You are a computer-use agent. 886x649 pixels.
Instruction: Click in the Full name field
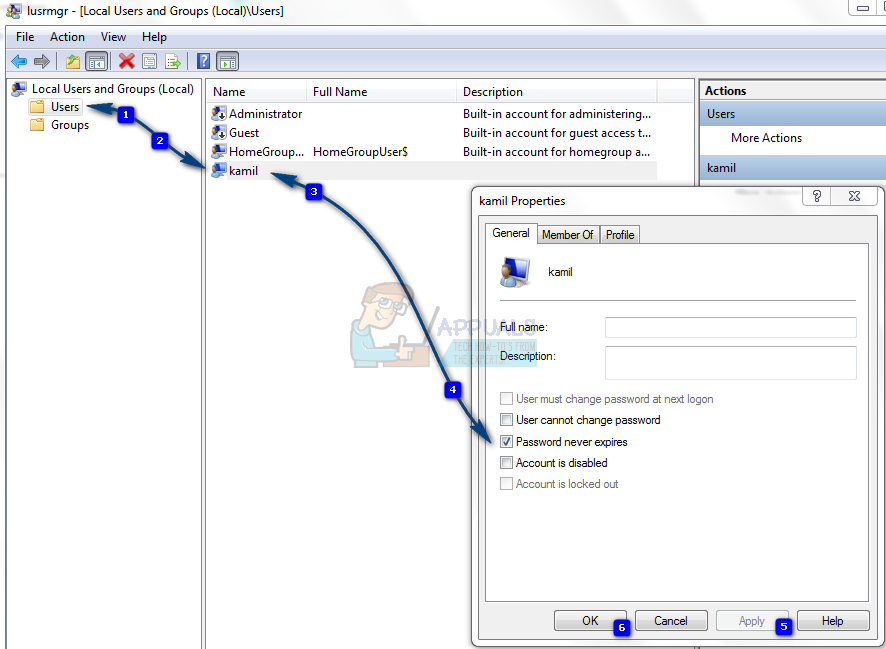pyautogui.click(x=731, y=327)
